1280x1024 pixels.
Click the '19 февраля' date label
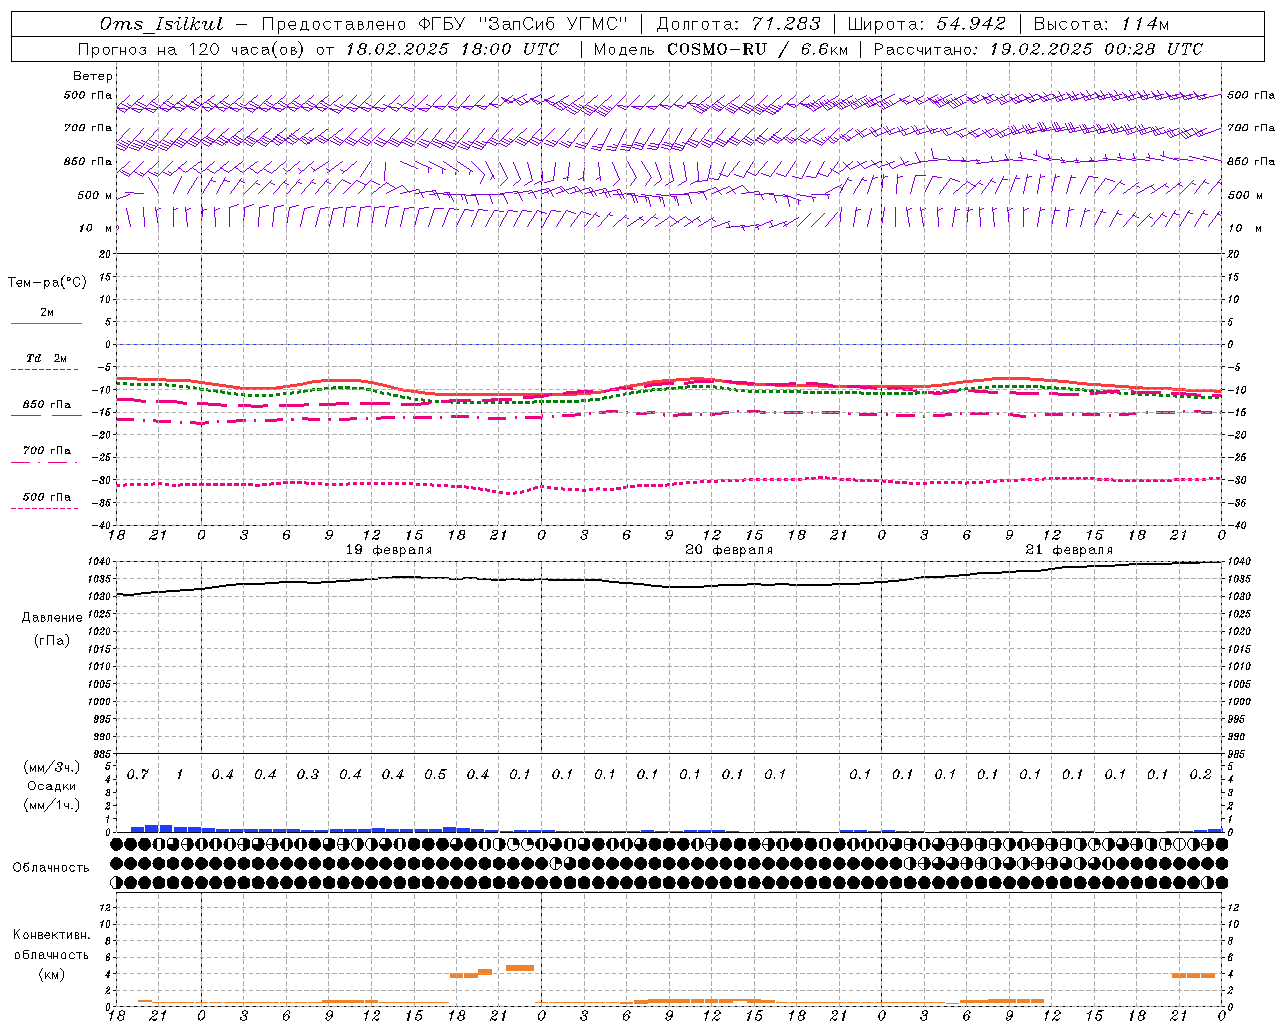coord(389,550)
